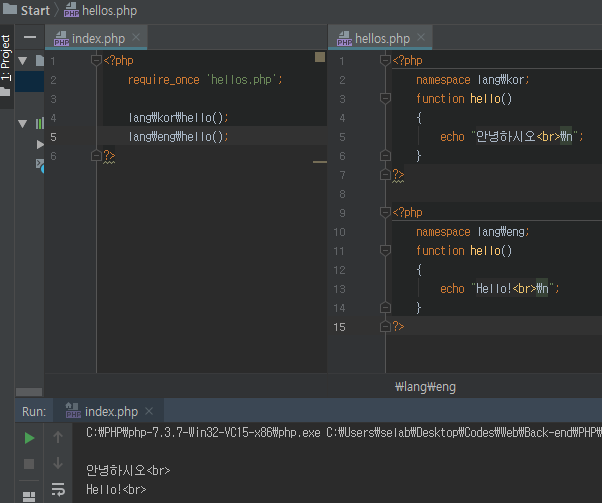Click the inspection status square in index.php
The width and height of the screenshot is (602, 503).
(x=320, y=58)
